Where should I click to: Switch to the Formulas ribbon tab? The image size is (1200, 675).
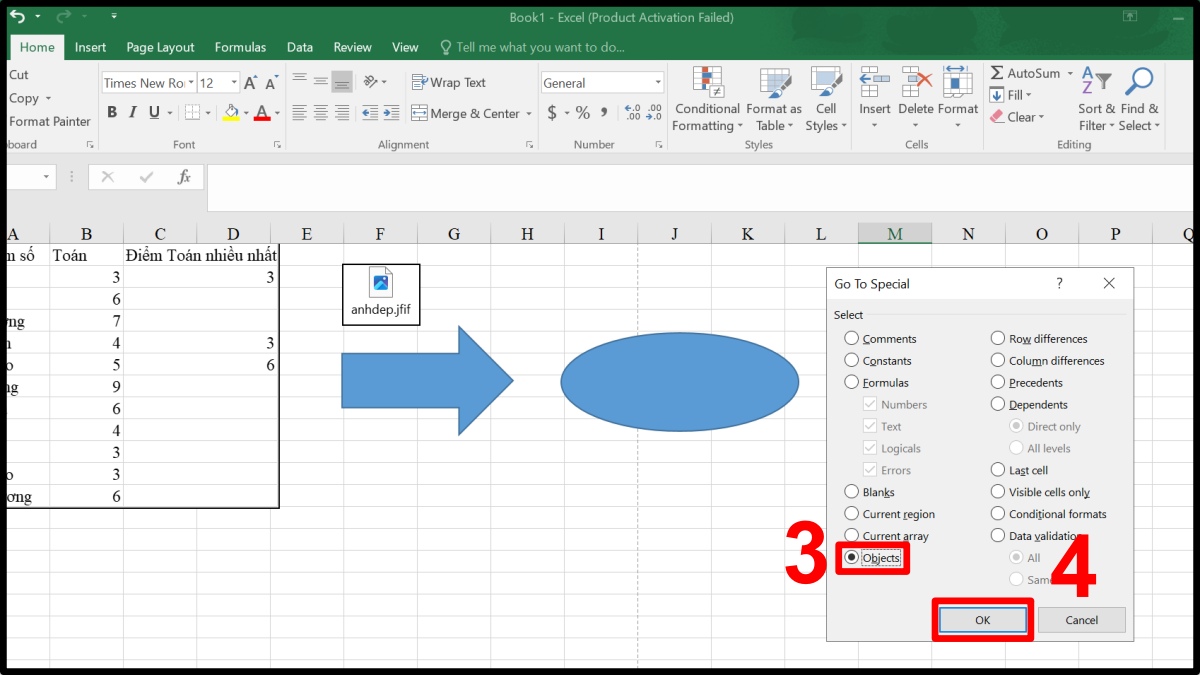240,46
